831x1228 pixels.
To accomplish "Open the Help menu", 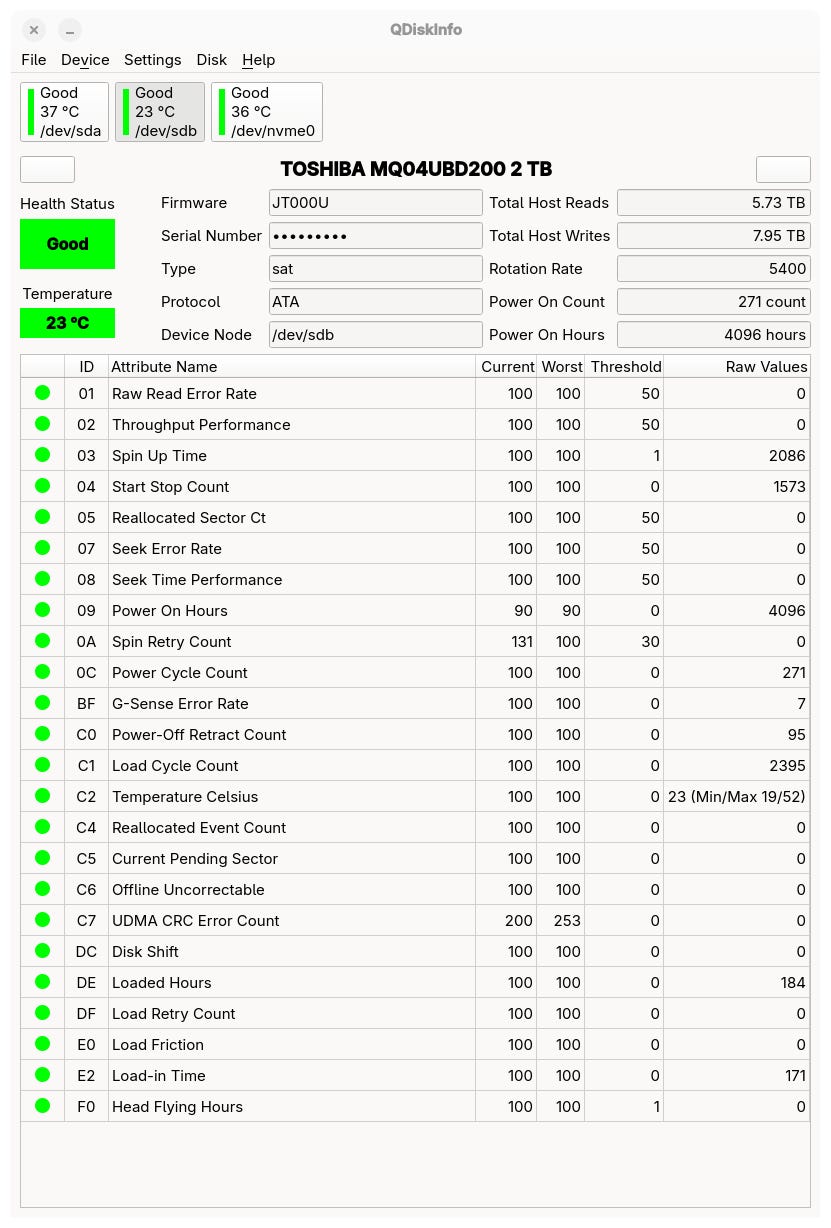I will 259,60.
